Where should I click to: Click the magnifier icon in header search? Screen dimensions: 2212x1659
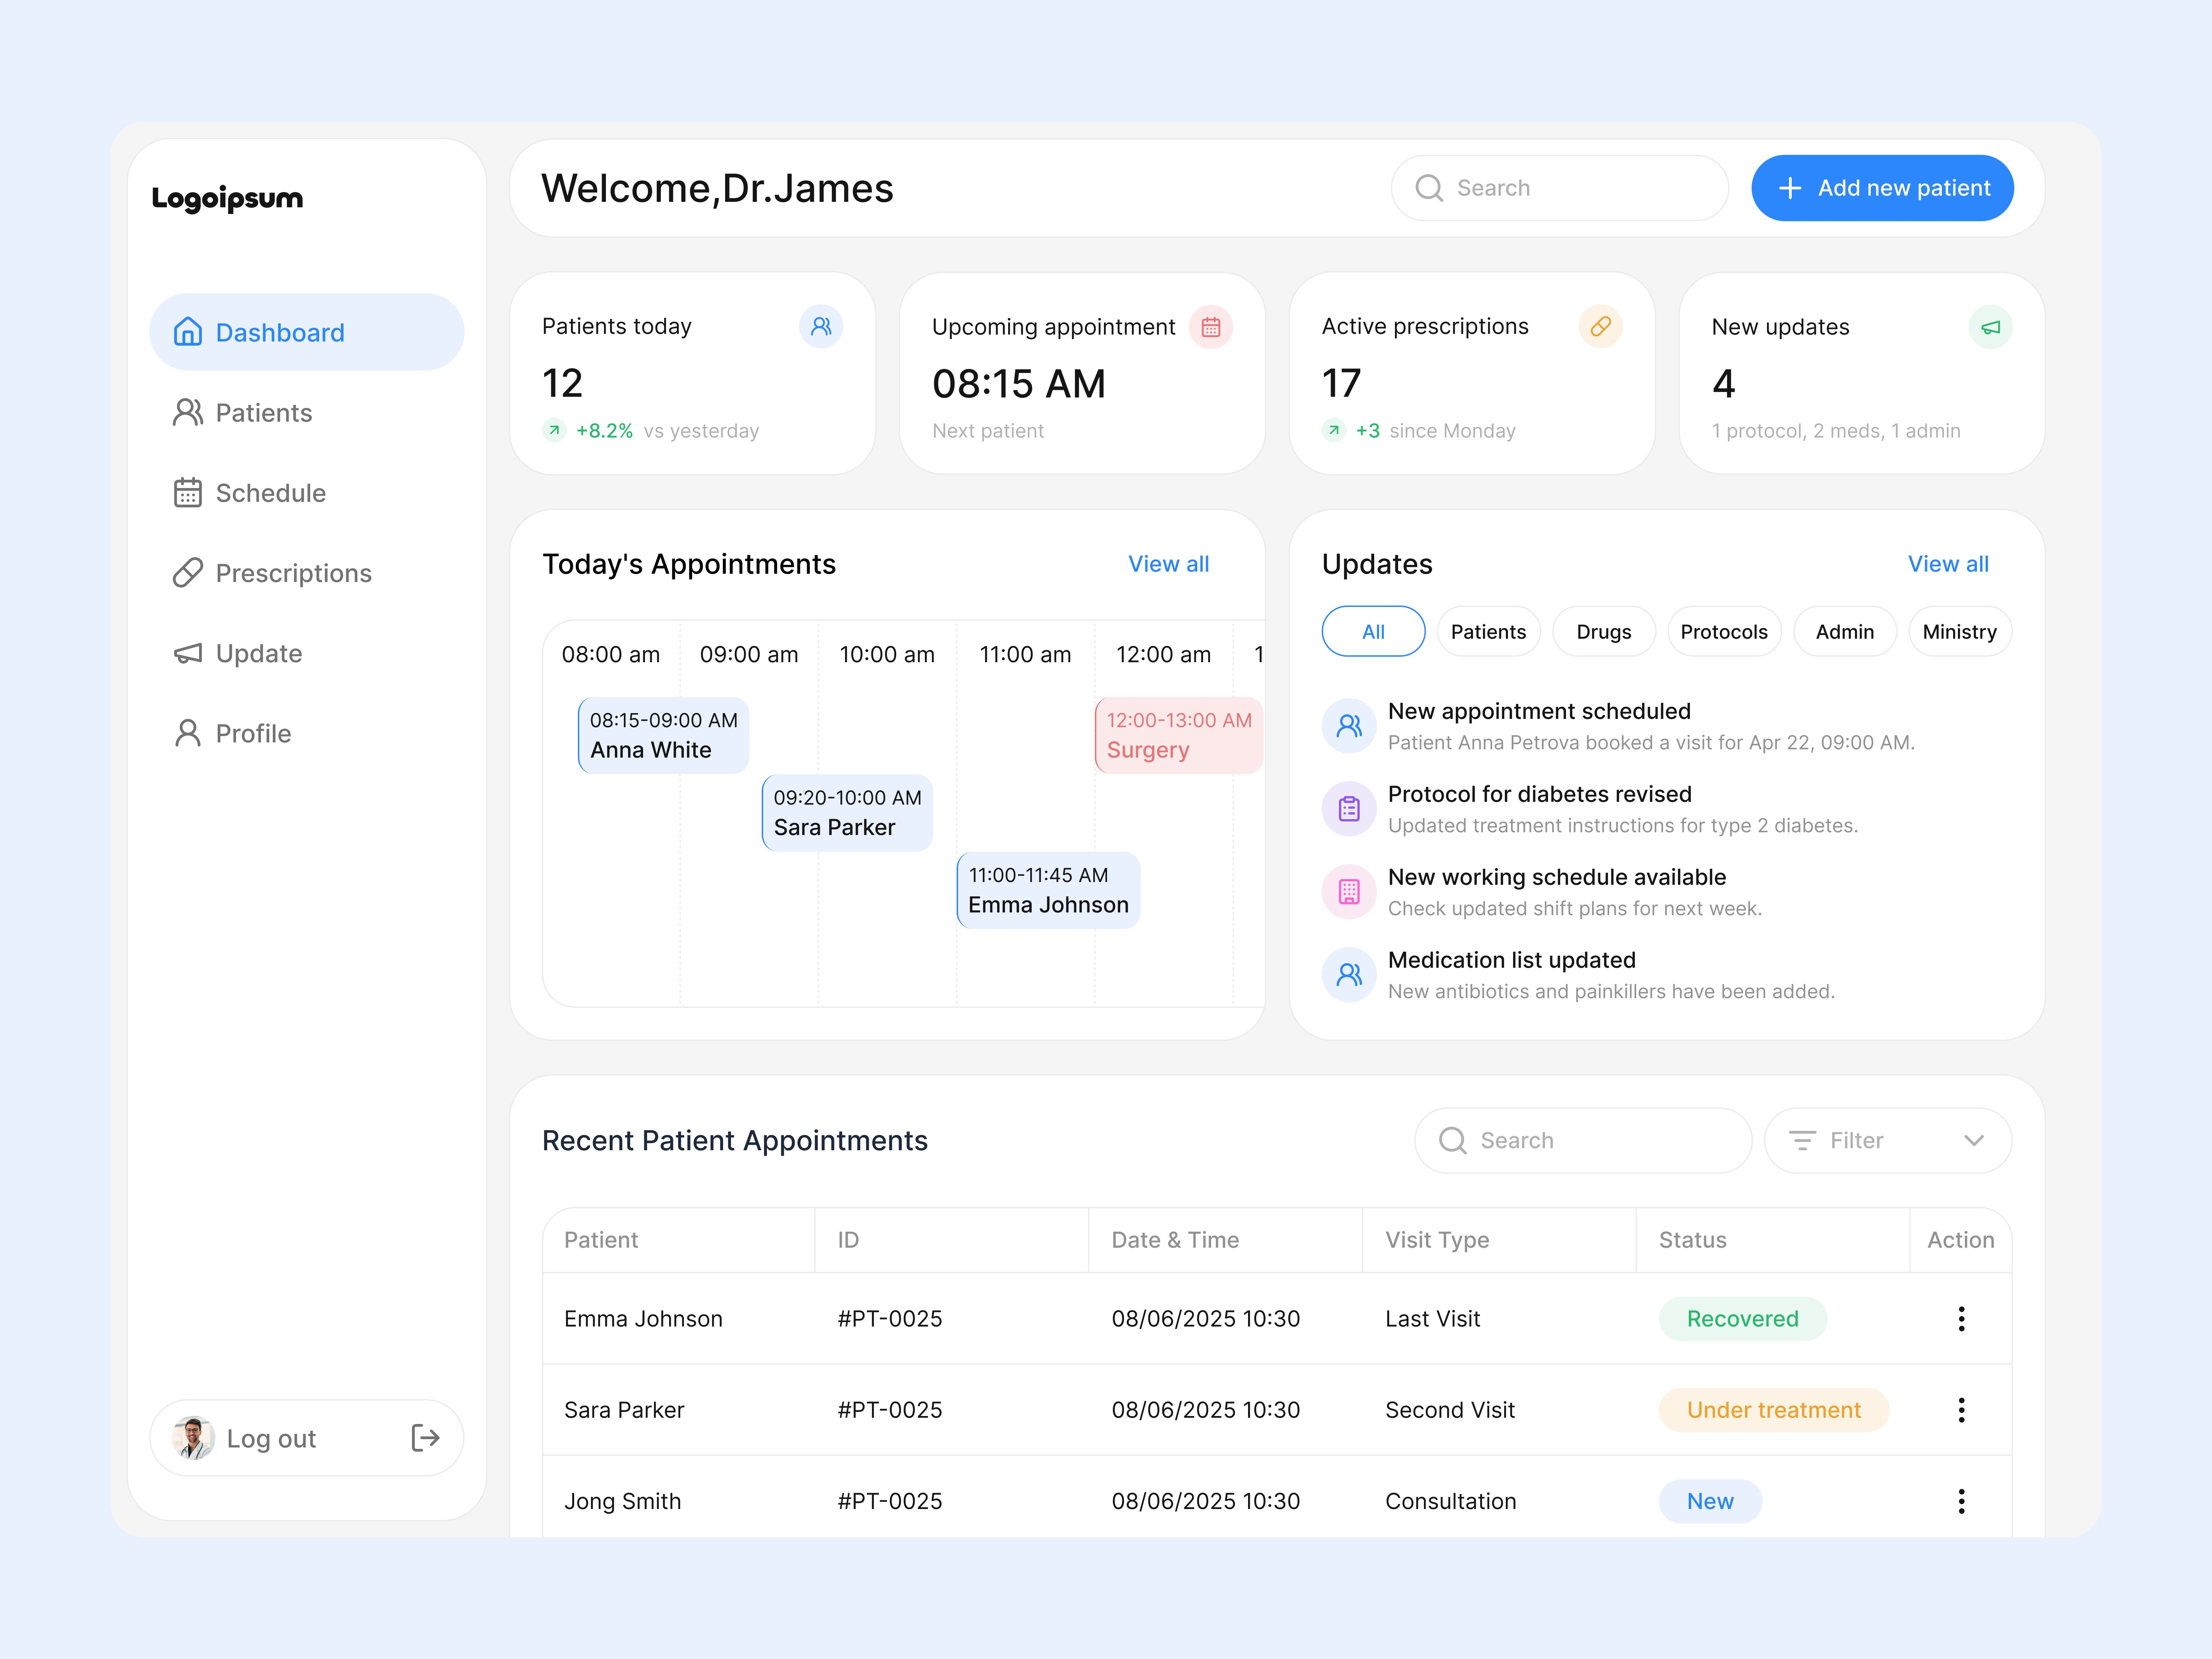tap(1429, 188)
